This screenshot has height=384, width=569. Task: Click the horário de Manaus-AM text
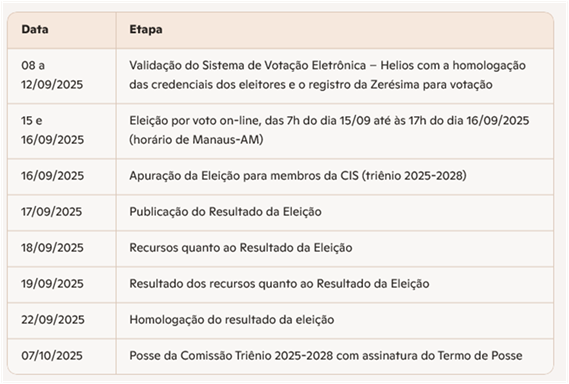pyautogui.click(x=196, y=140)
